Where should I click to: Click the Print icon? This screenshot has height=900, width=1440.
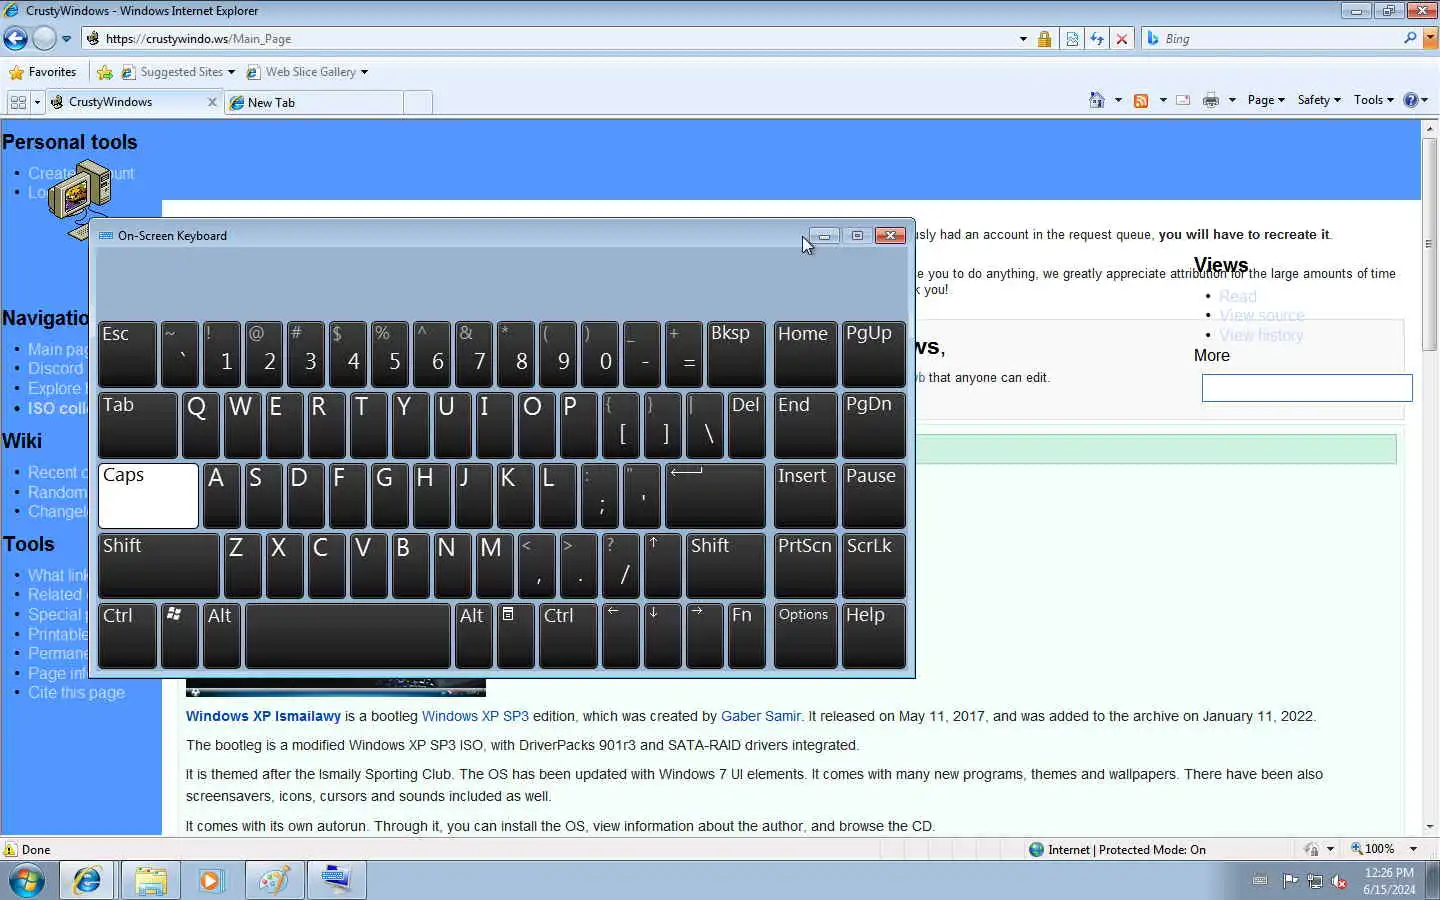click(1211, 100)
